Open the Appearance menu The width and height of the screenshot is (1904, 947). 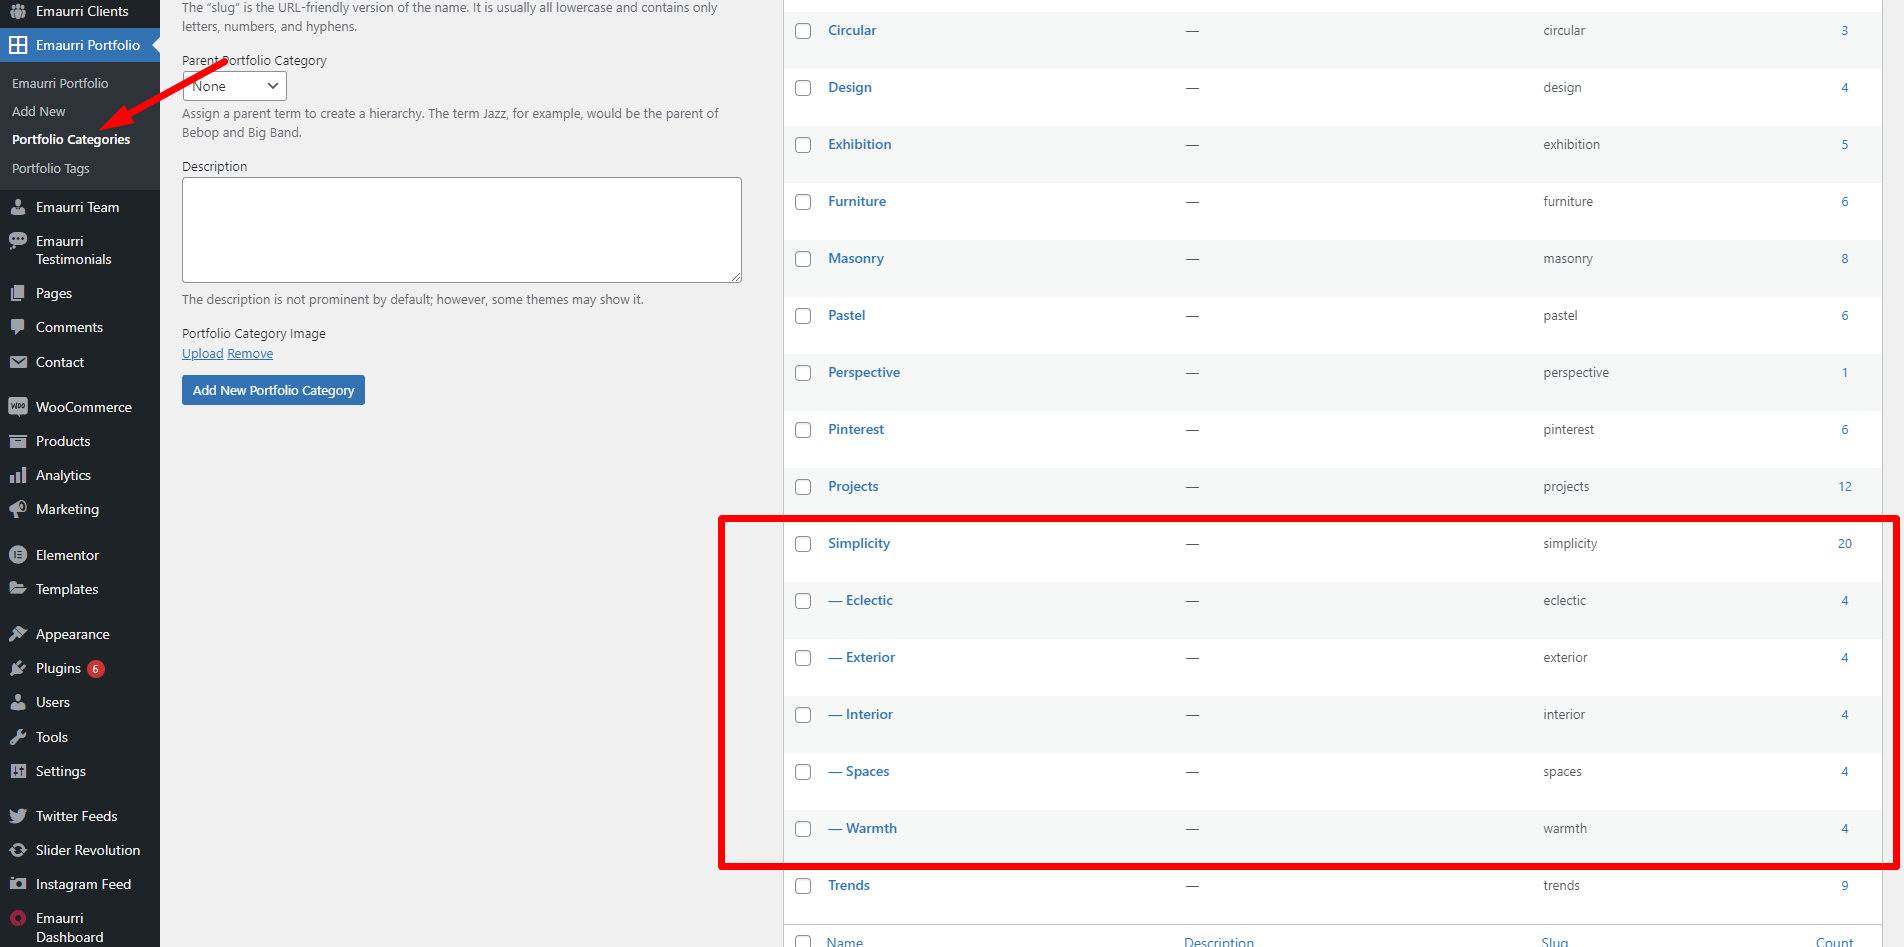click(x=73, y=634)
